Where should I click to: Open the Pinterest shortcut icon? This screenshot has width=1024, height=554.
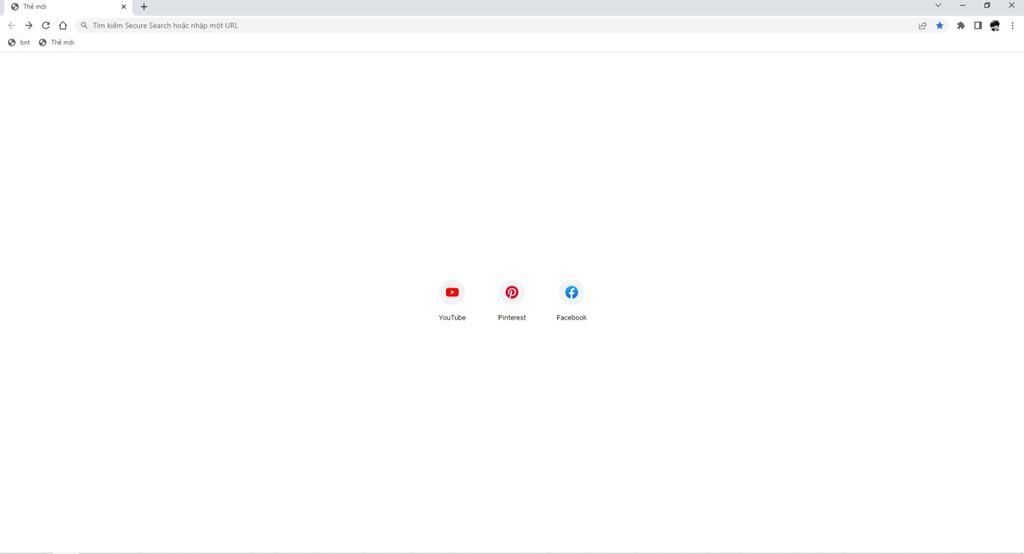point(512,292)
